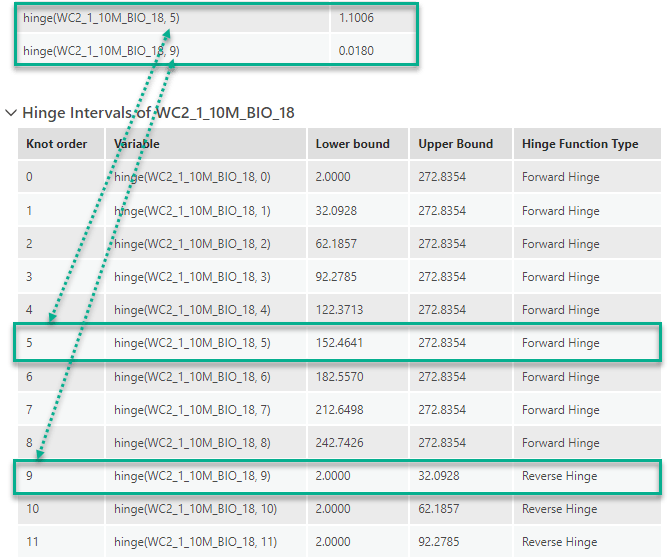Select the knot 11 upper bound 92.2785
This screenshot has width=670, height=559.
tap(439, 542)
